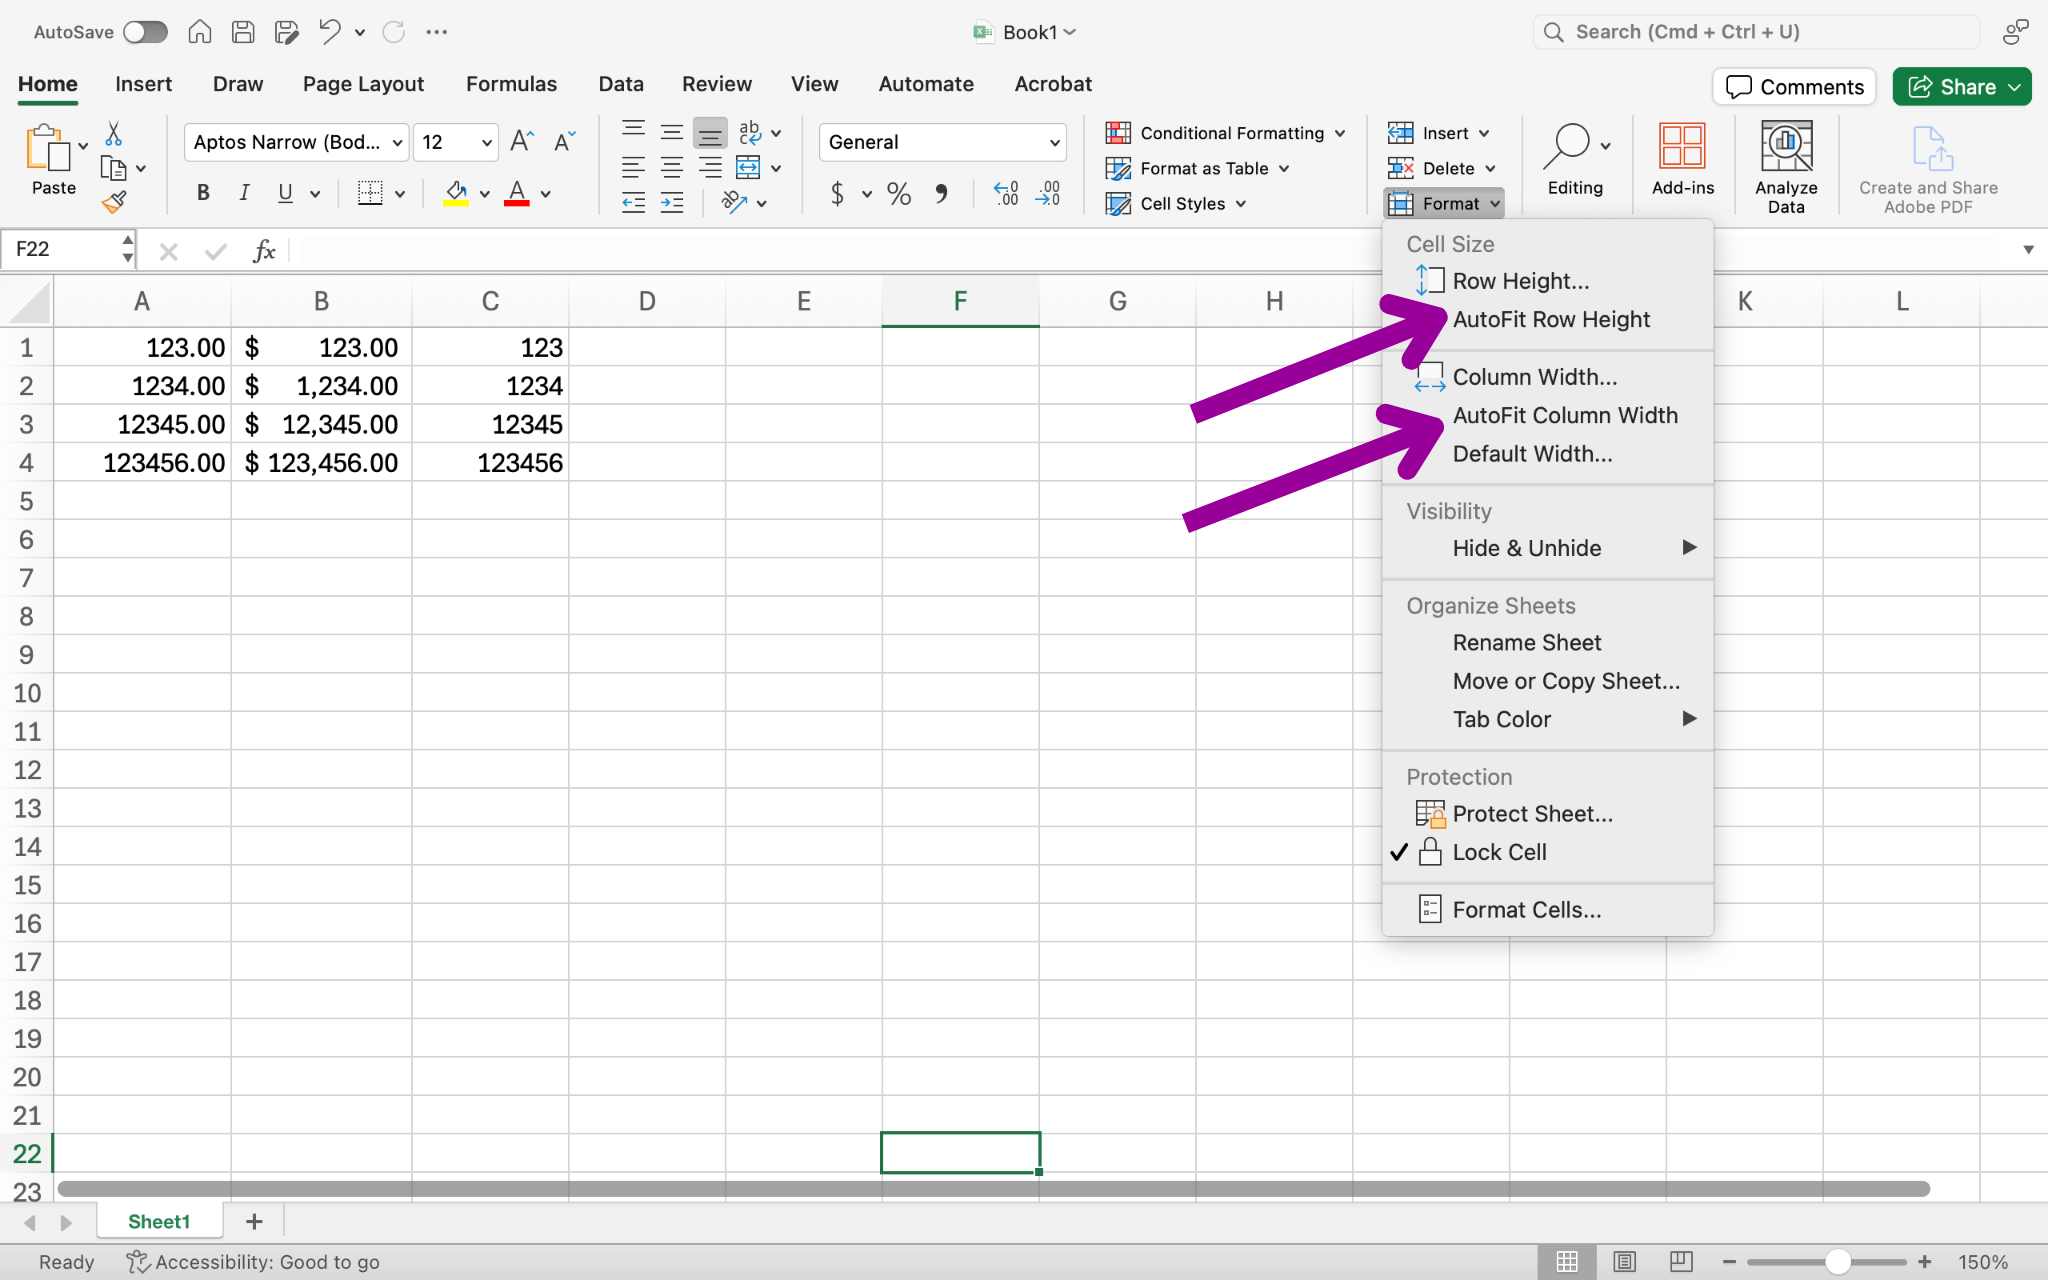
Task: Expand the Hide & Unhide submenu
Action: [x=1547, y=548]
